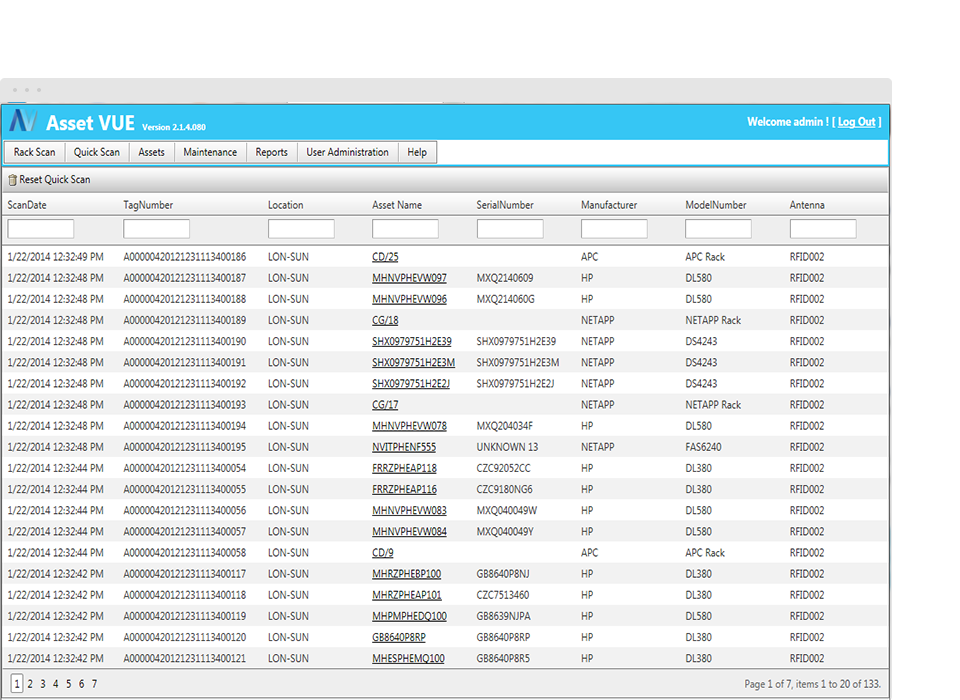The image size is (960, 700).
Task: Switch to the Reports tab
Action: 271,152
